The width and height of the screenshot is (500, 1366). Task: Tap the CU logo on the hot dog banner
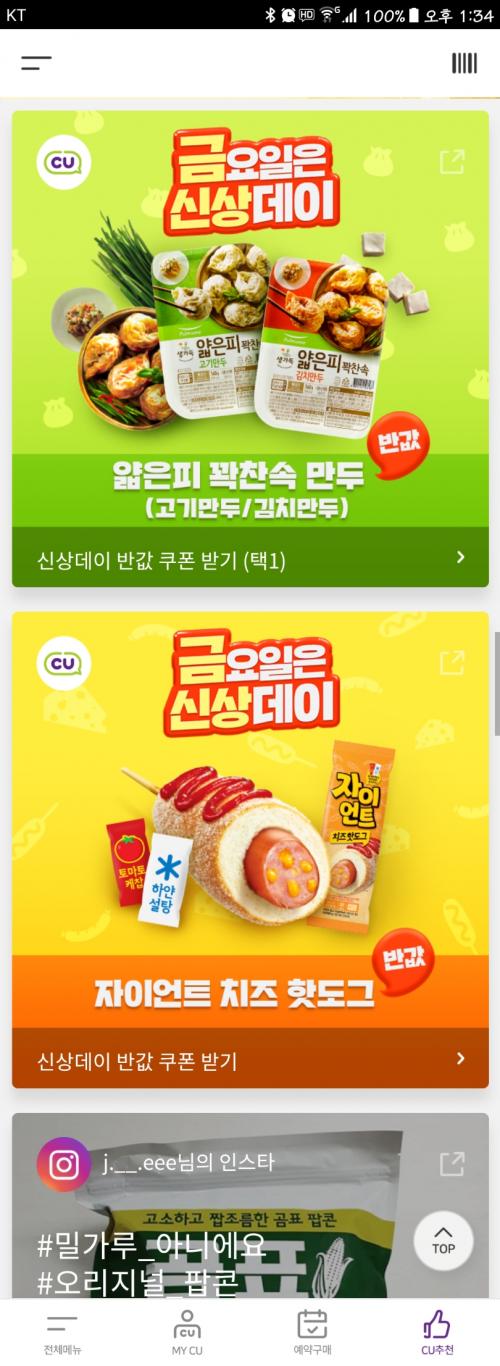pos(63,663)
